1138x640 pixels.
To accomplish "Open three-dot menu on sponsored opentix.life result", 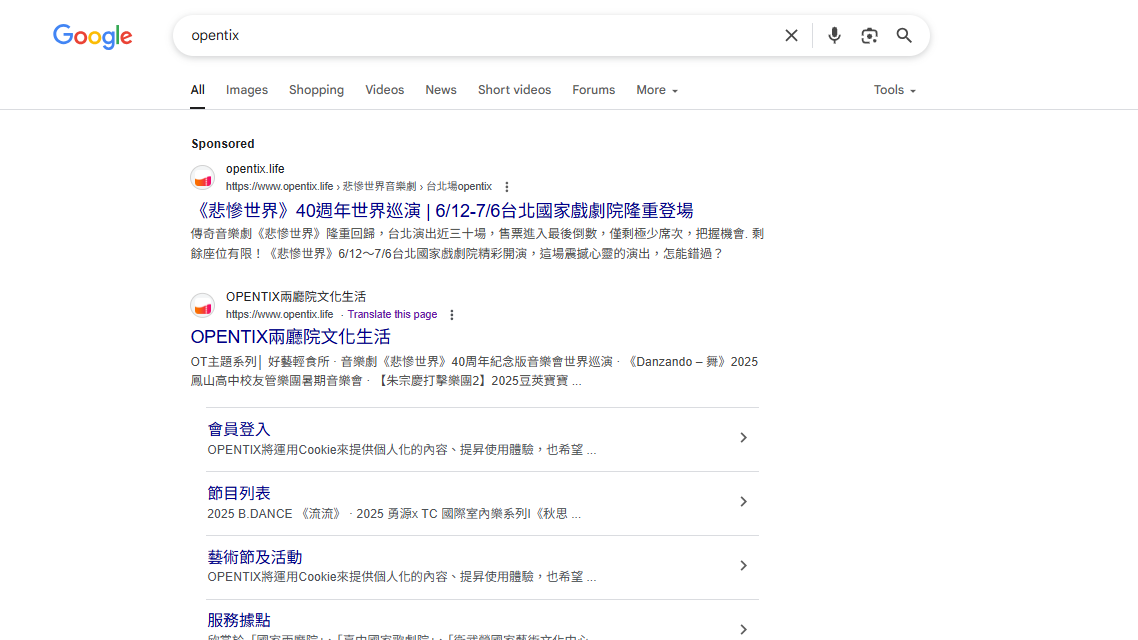I will [507, 187].
